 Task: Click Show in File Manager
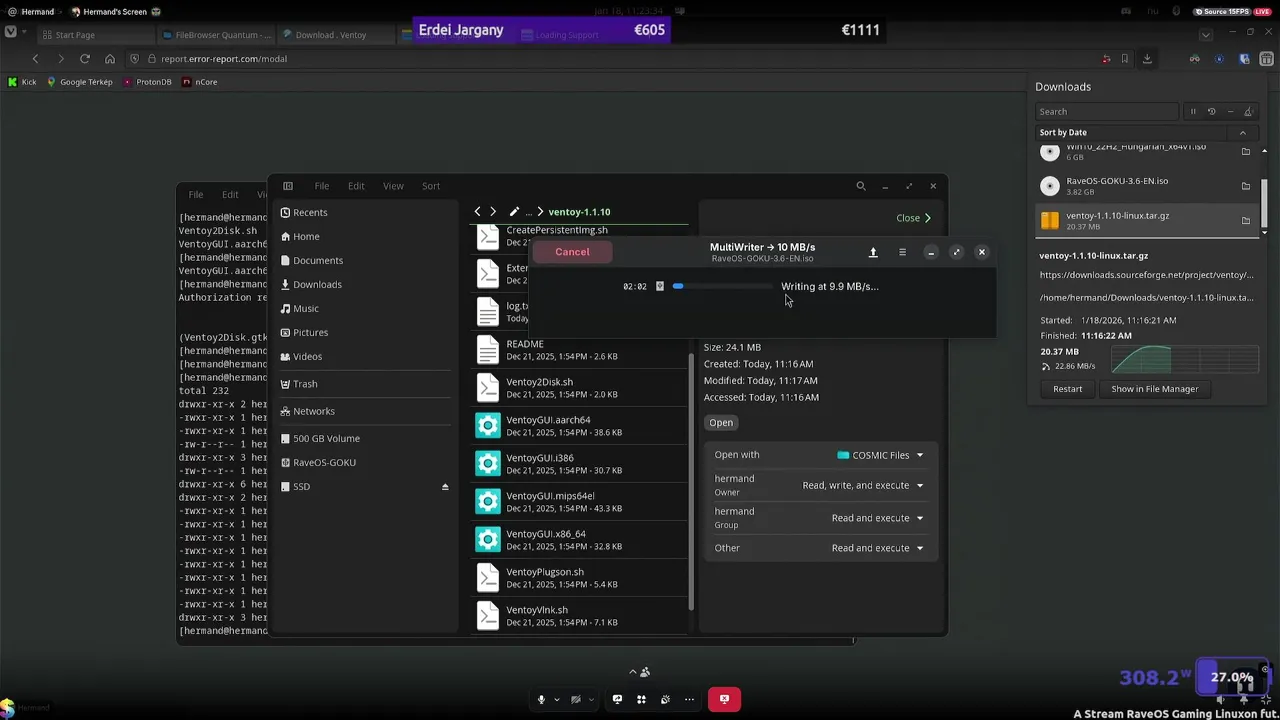(1154, 389)
